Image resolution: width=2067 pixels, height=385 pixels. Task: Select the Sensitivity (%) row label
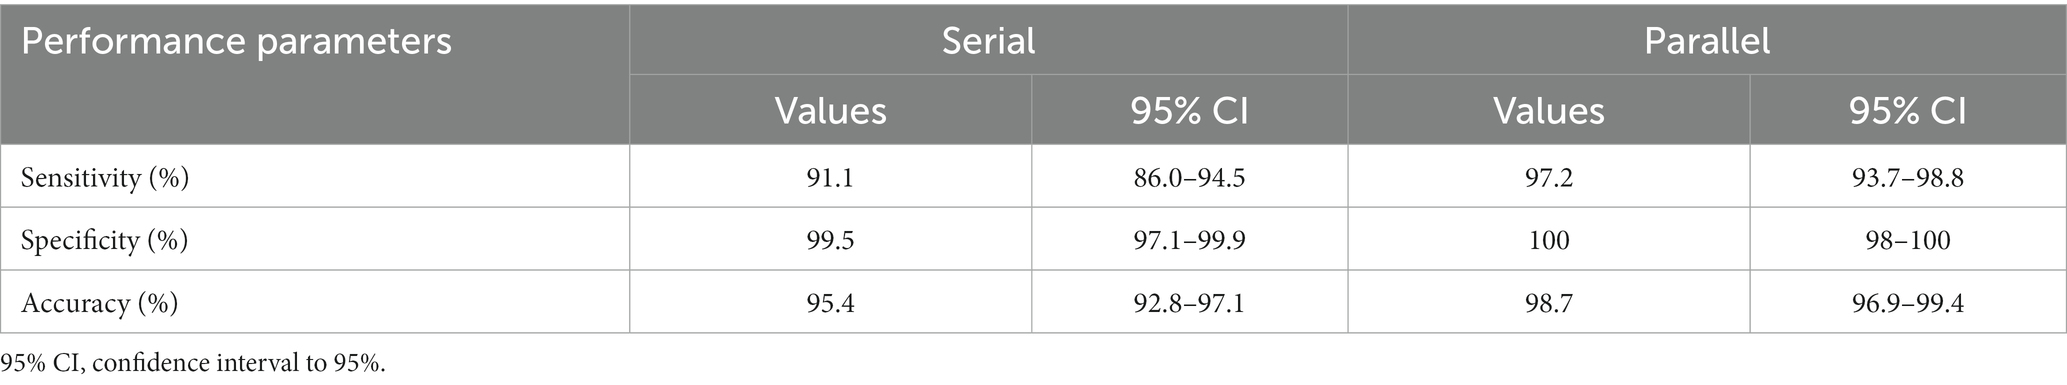point(105,177)
